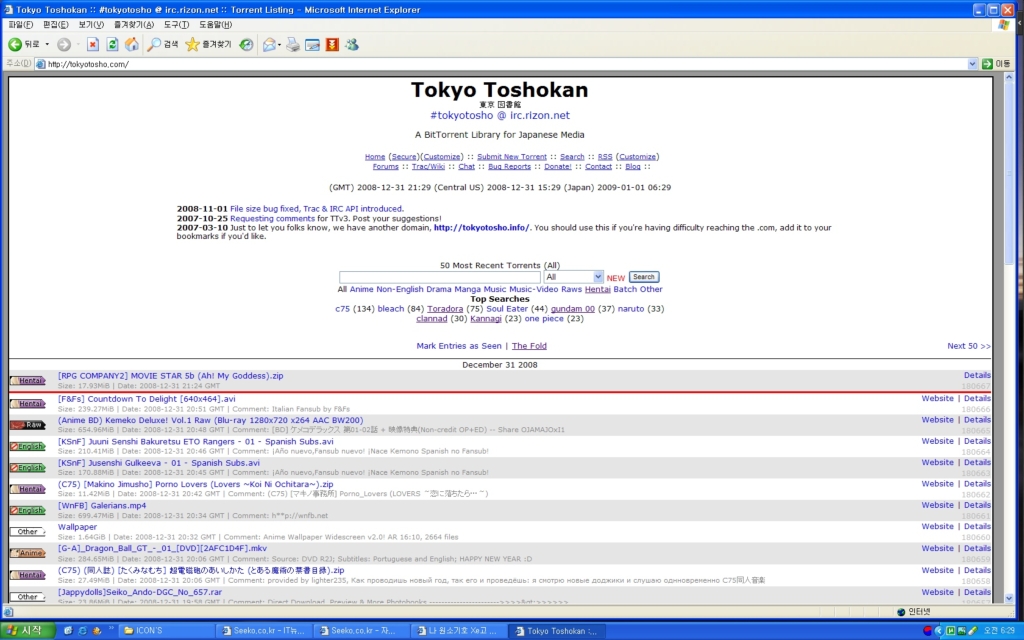Open the 도구(T) menu
This screenshot has width=1024, height=640.
click(x=176, y=25)
